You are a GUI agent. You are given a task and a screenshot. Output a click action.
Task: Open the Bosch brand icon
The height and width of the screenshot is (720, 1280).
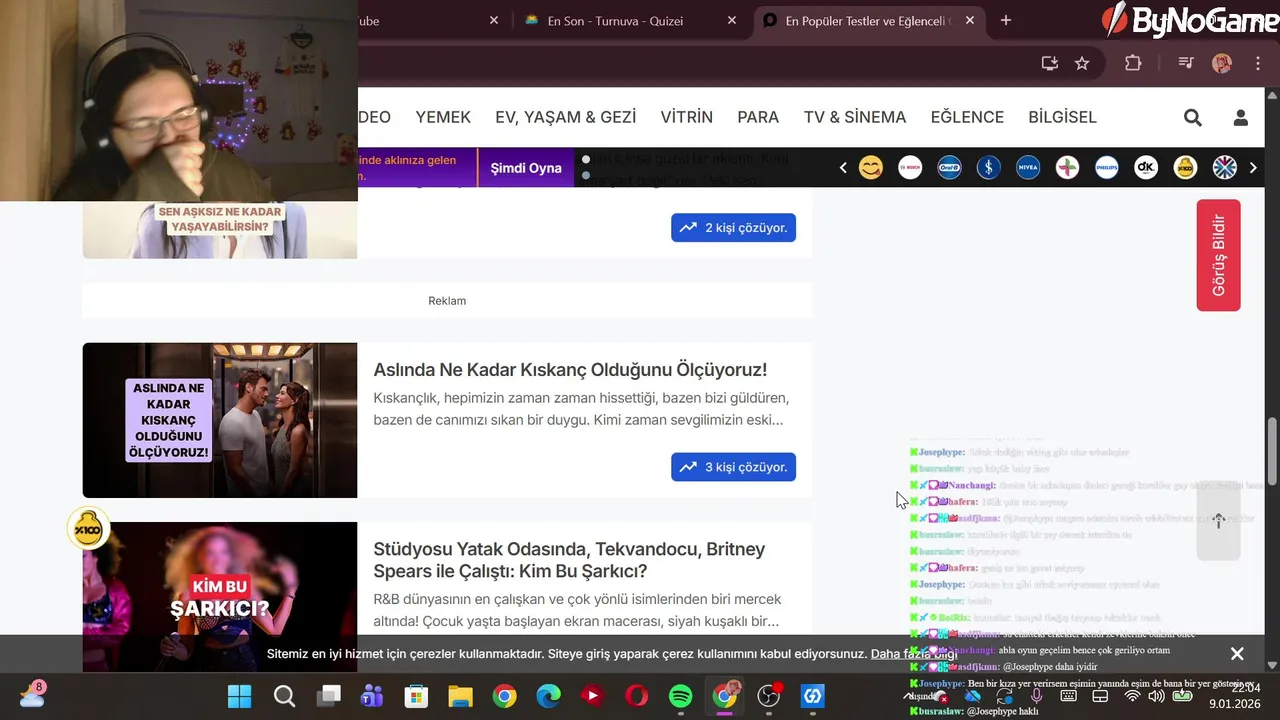[x=910, y=168]
